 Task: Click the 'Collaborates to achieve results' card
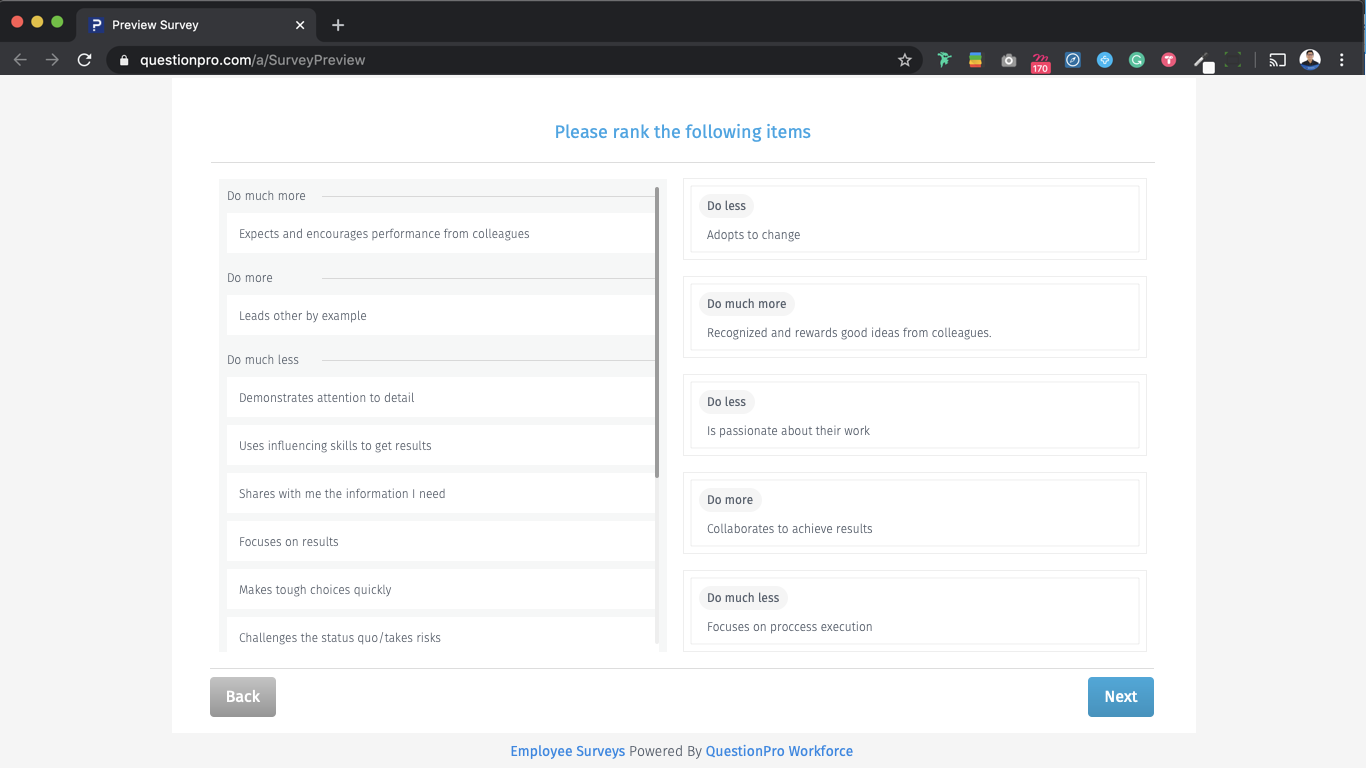(x=914, y=514)
